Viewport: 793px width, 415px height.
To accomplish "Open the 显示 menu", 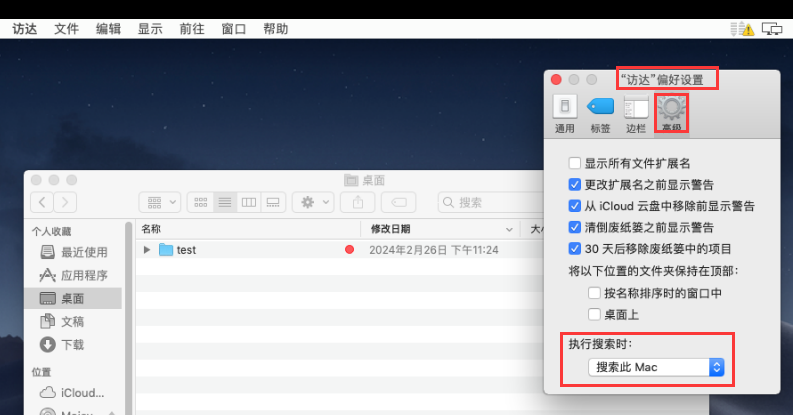I will (x=150, y=29).
